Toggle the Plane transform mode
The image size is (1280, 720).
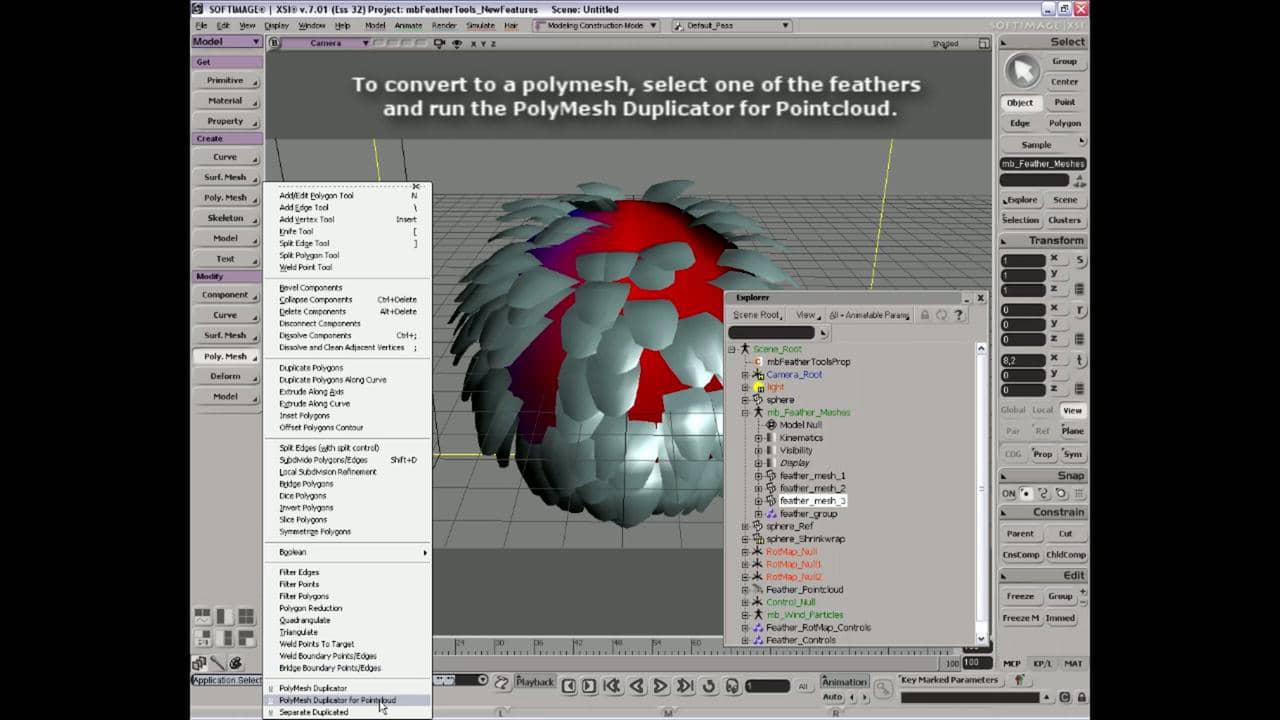(x=1072, y=431)
